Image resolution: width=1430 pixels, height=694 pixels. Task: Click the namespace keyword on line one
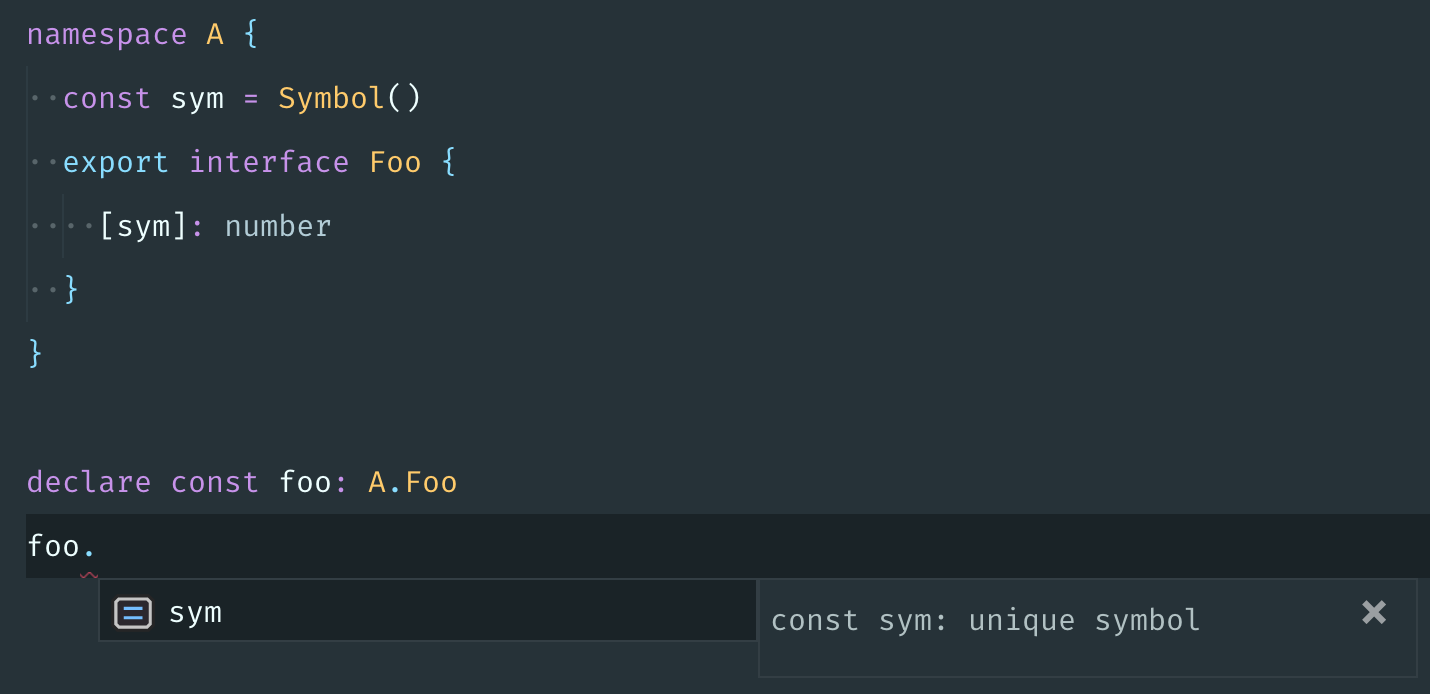click(x=106, y=33)
